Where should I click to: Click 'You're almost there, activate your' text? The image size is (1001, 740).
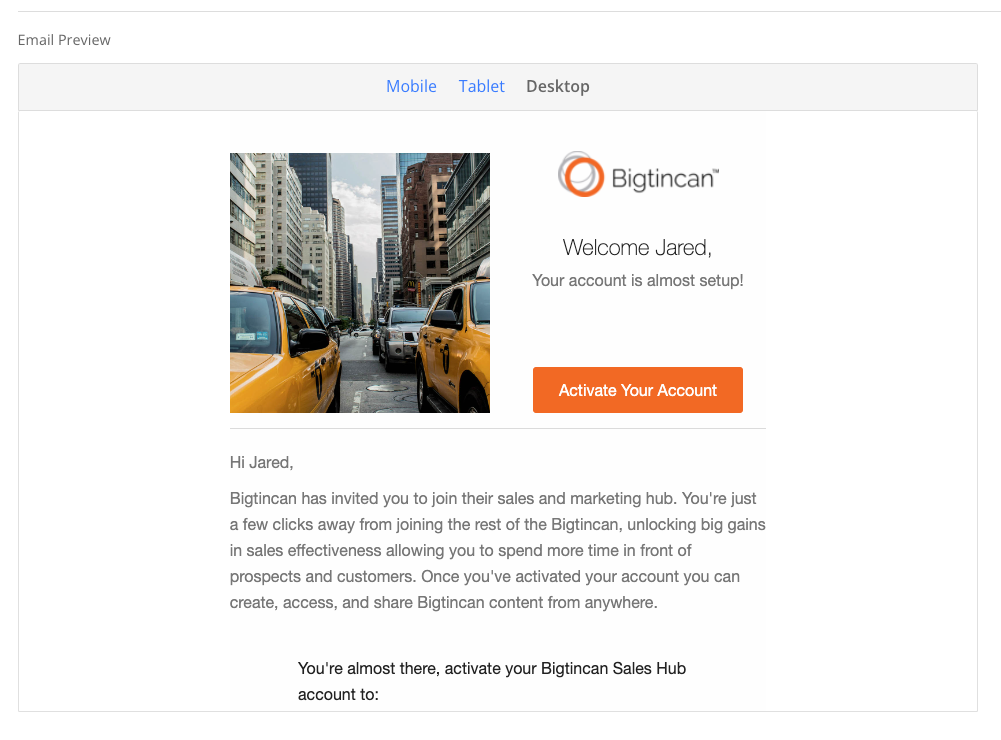[492, 681]
